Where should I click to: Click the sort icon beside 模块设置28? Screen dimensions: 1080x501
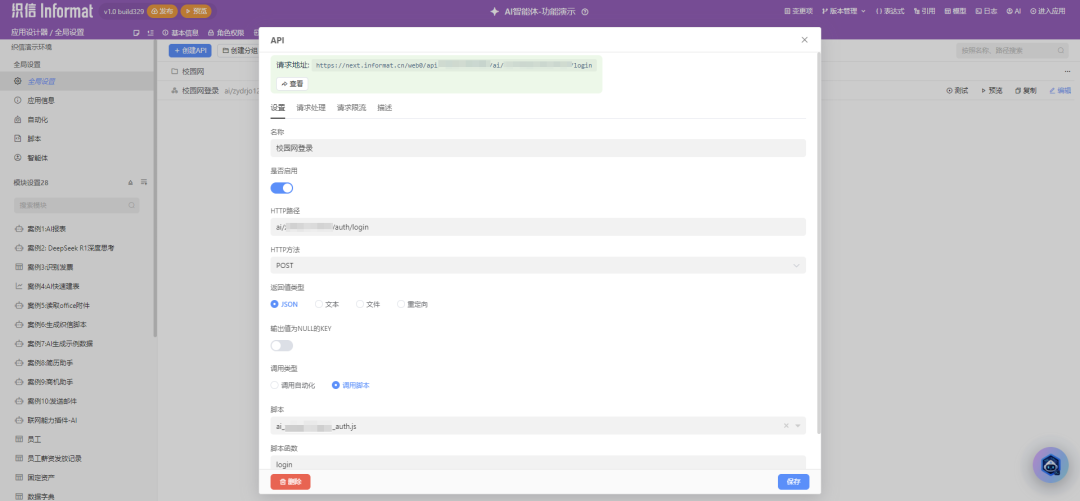pos(144,183)
